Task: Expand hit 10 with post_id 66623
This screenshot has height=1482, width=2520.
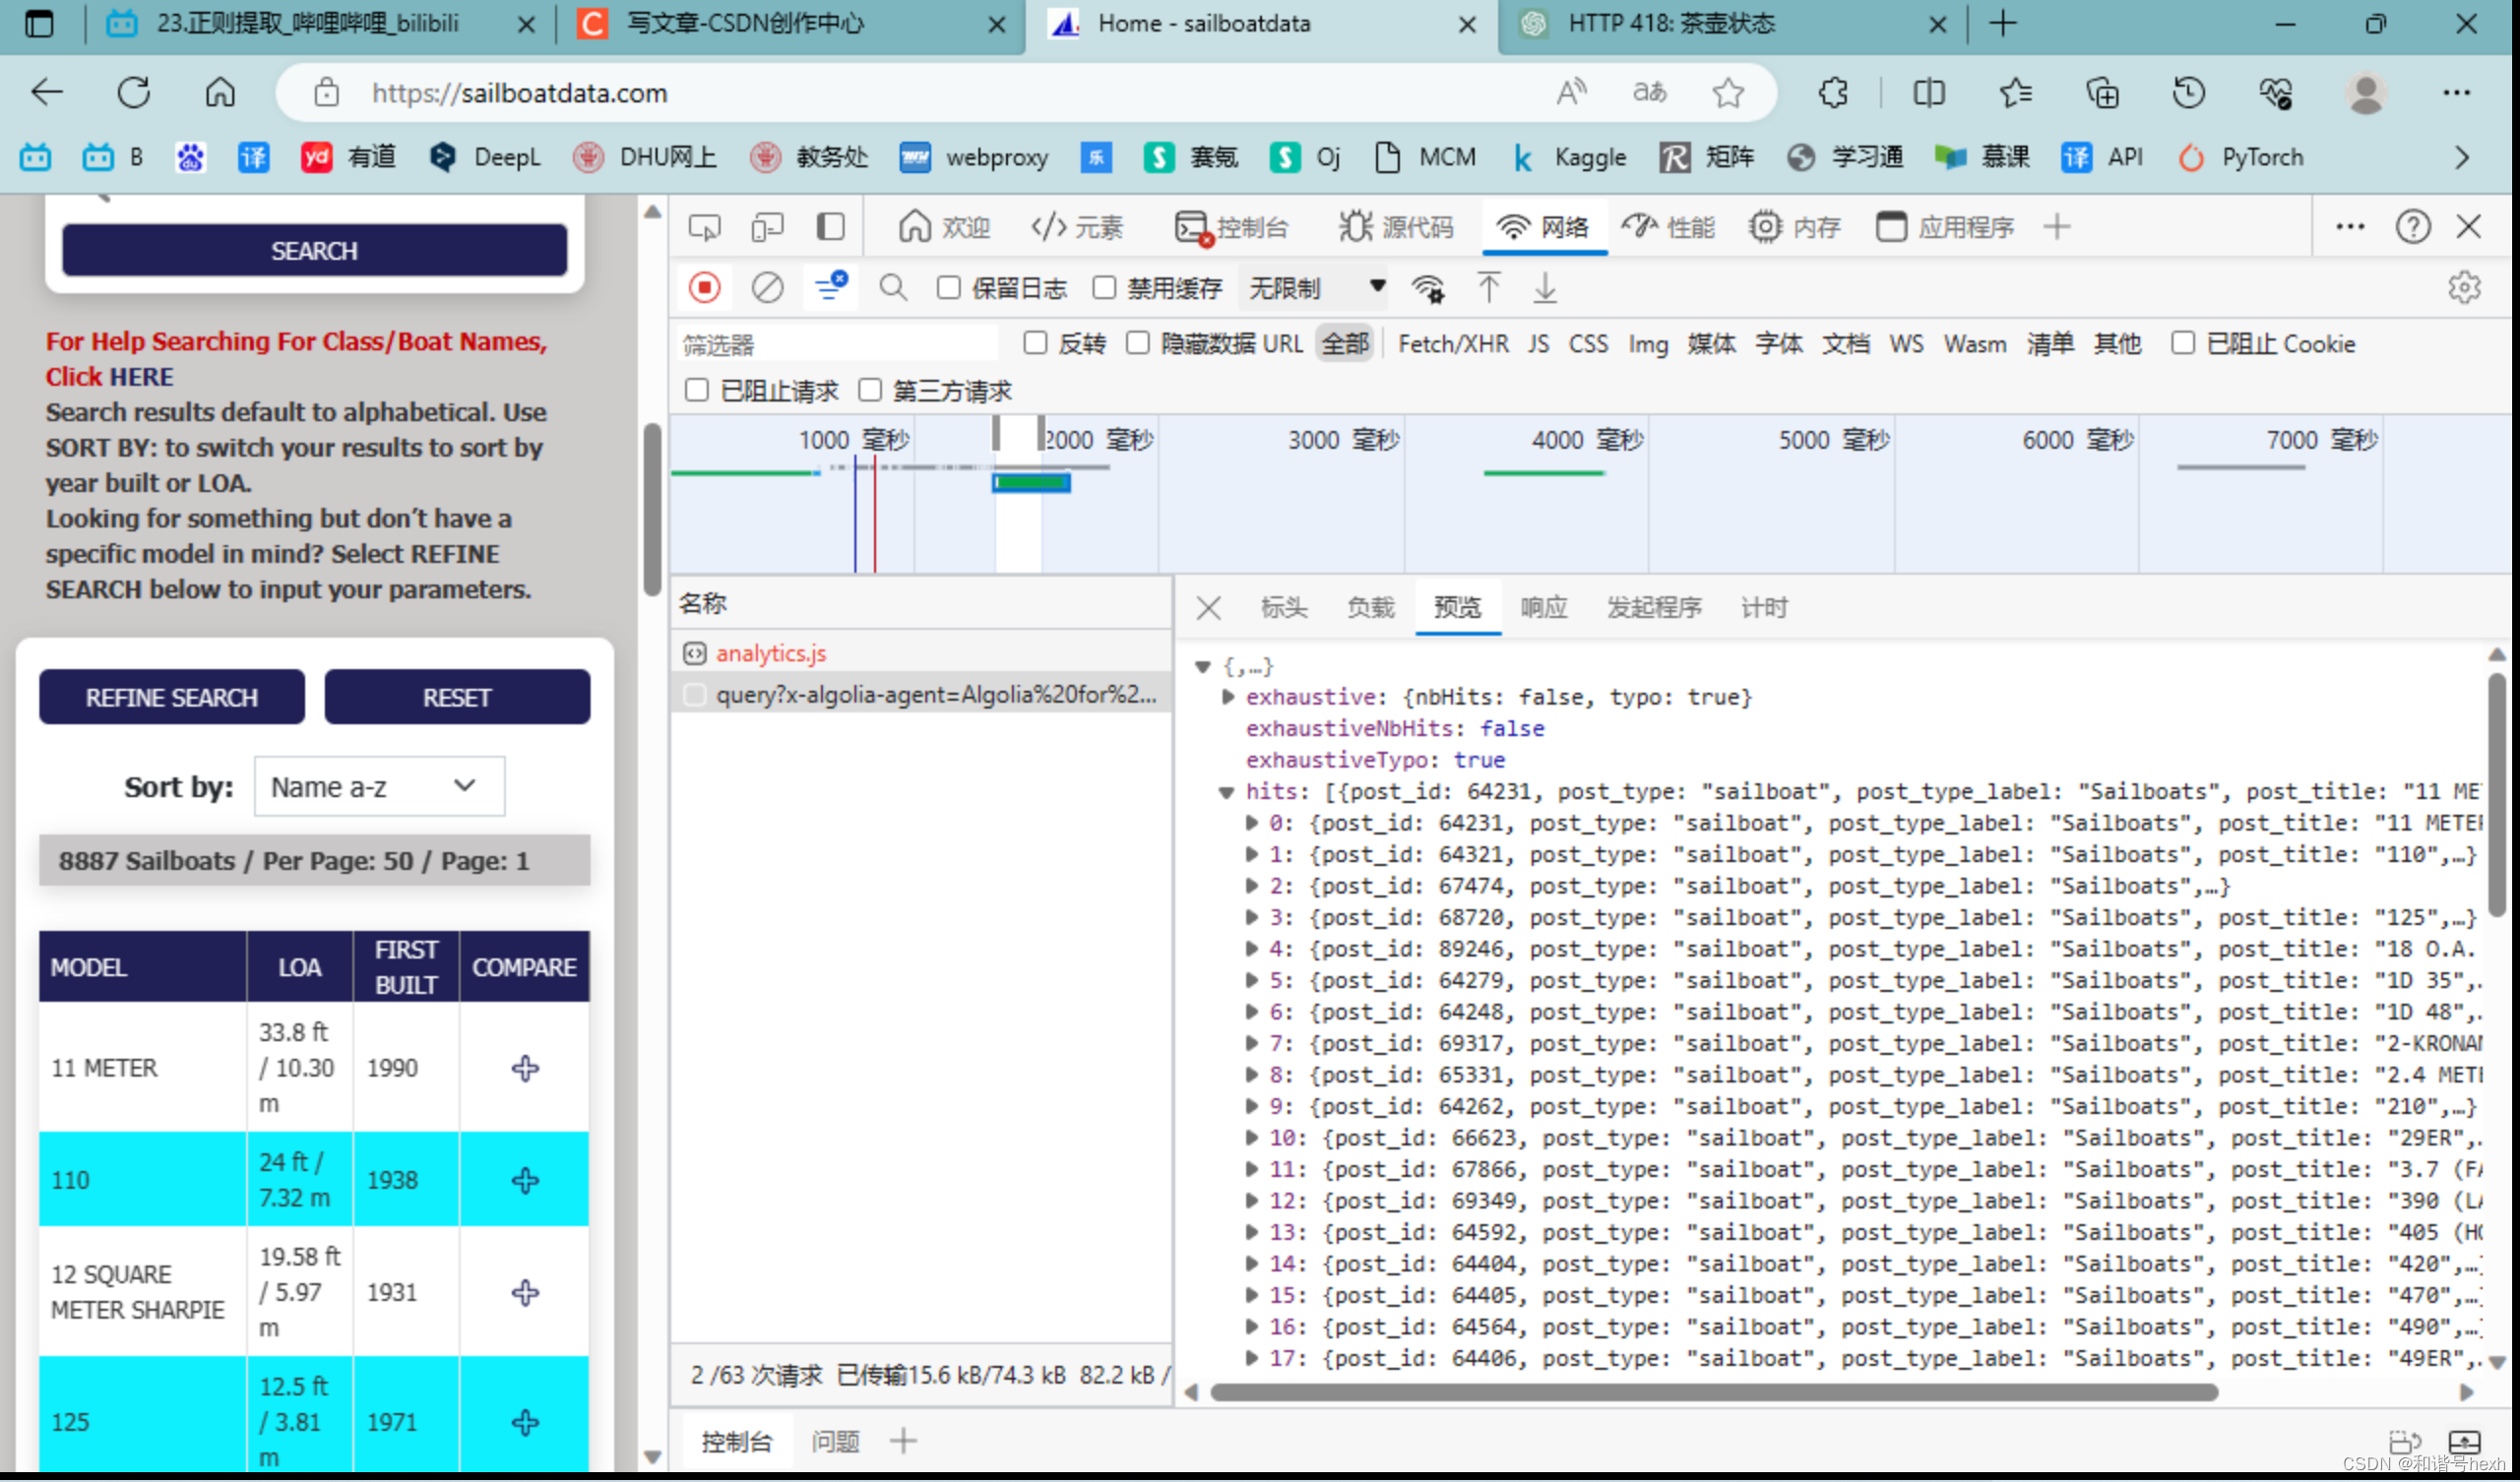Action: (1251, 1138)
